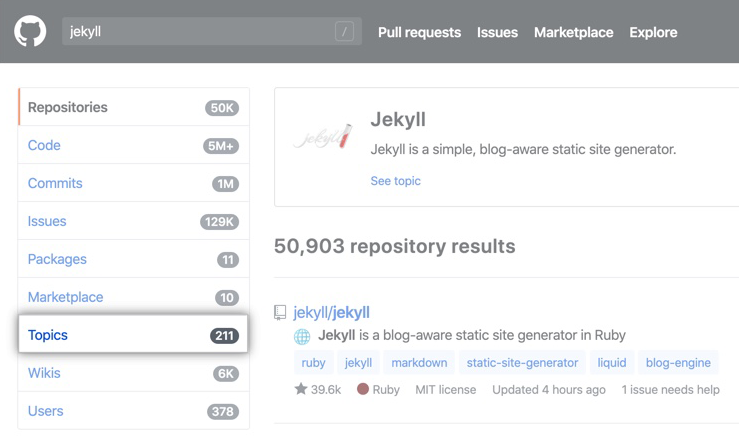739x439 pixels.
Task: Click the slash shortcut icon in search
Action: 344,32
